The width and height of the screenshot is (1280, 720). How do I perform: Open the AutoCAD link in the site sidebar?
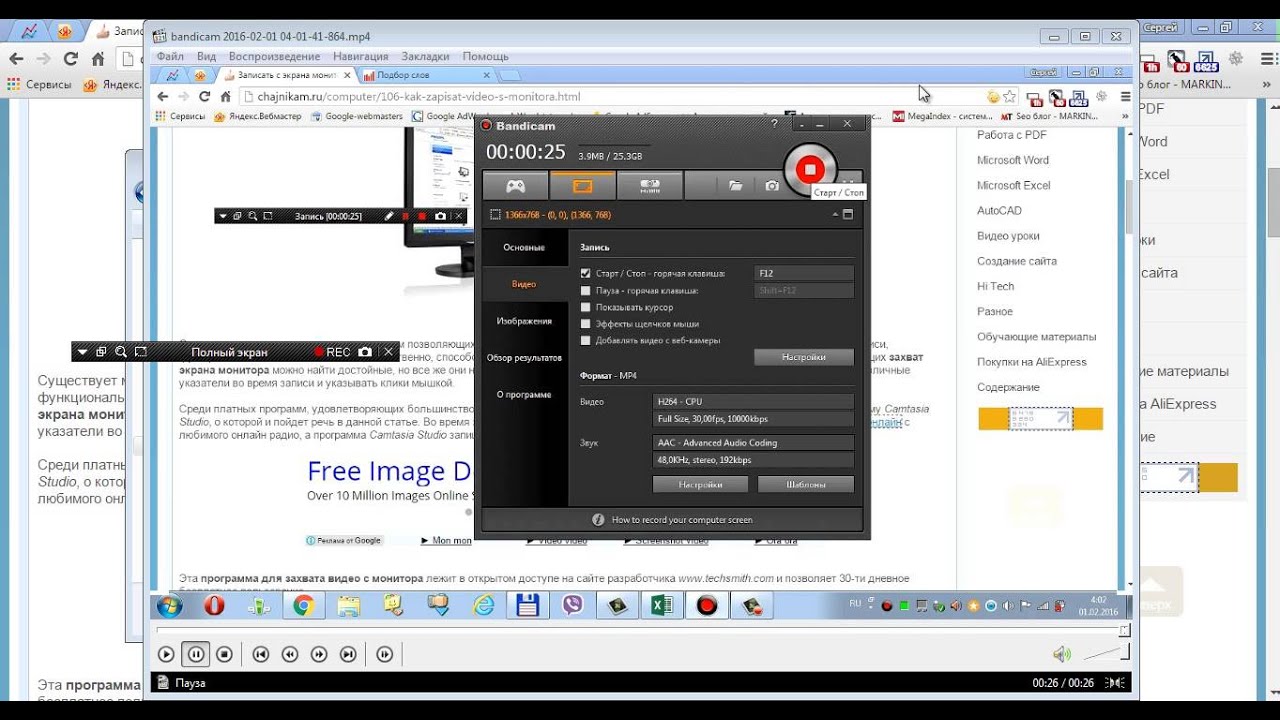tap(999, 211)
